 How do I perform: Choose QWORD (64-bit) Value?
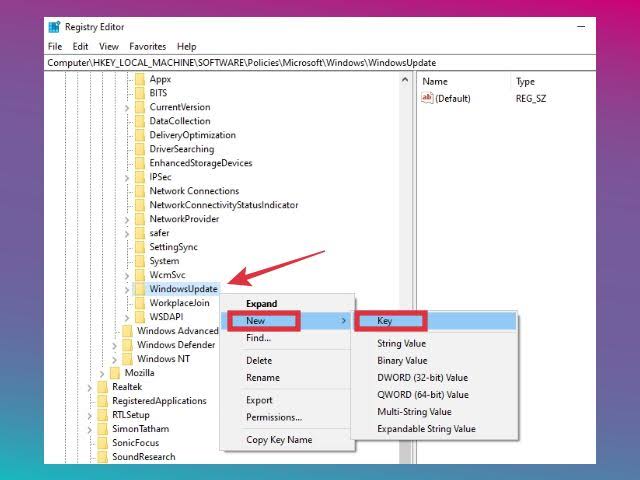pos(435,395)
